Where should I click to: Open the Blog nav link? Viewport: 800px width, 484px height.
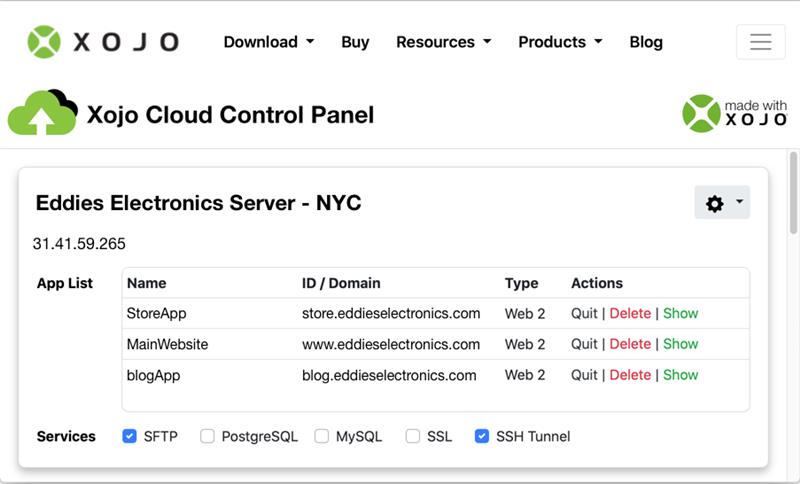[x=646, y=42]
